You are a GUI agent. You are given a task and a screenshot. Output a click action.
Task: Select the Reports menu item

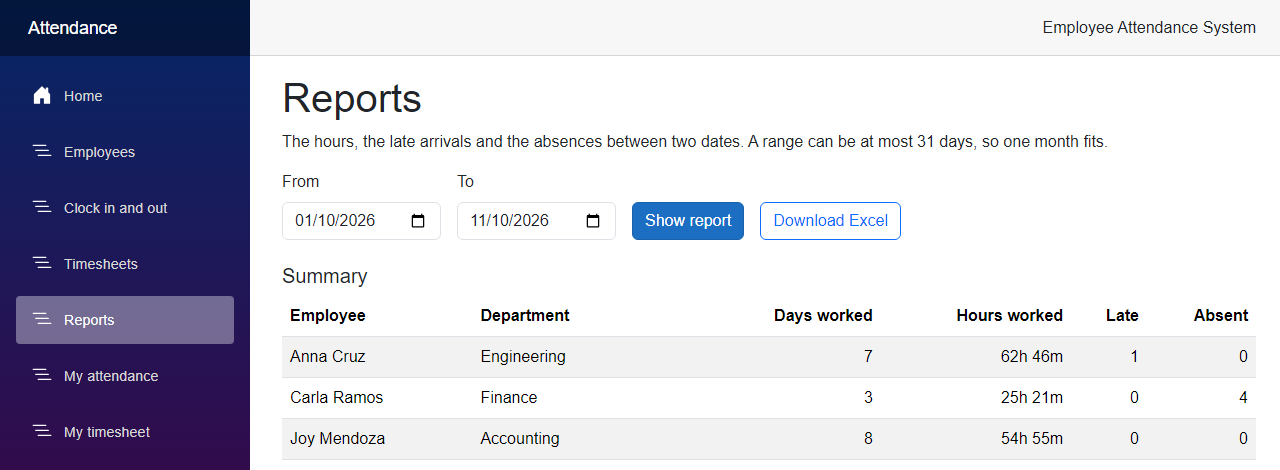pos(125,320)
